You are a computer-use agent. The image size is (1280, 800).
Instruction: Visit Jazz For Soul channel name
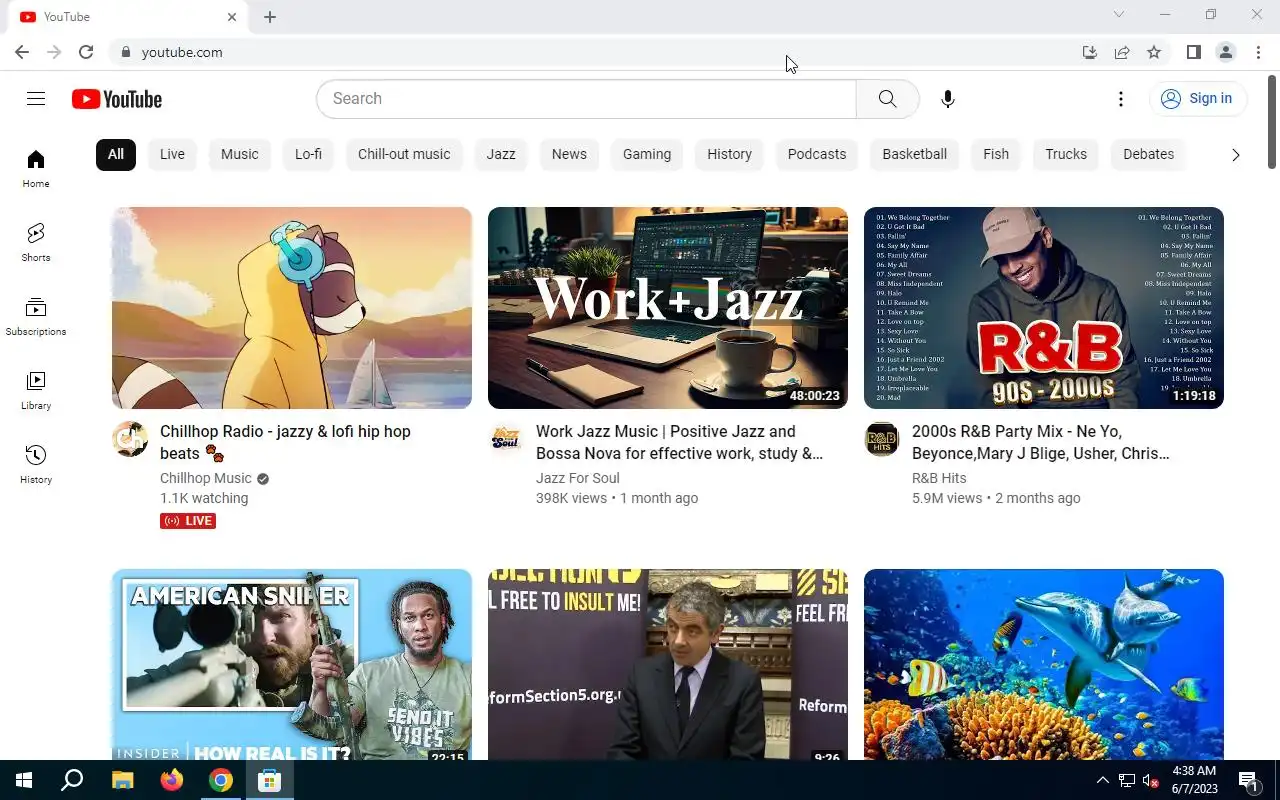pos(578,478)
